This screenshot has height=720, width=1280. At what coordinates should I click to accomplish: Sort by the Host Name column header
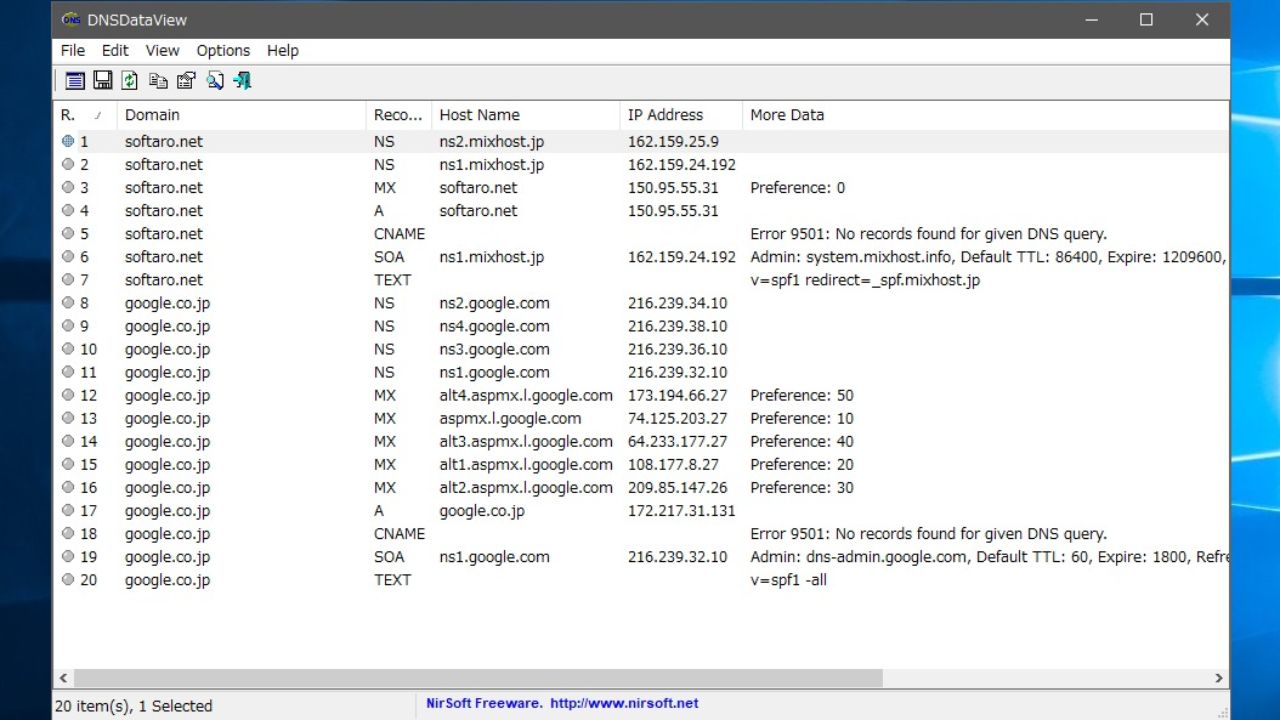tap(526, 115)
